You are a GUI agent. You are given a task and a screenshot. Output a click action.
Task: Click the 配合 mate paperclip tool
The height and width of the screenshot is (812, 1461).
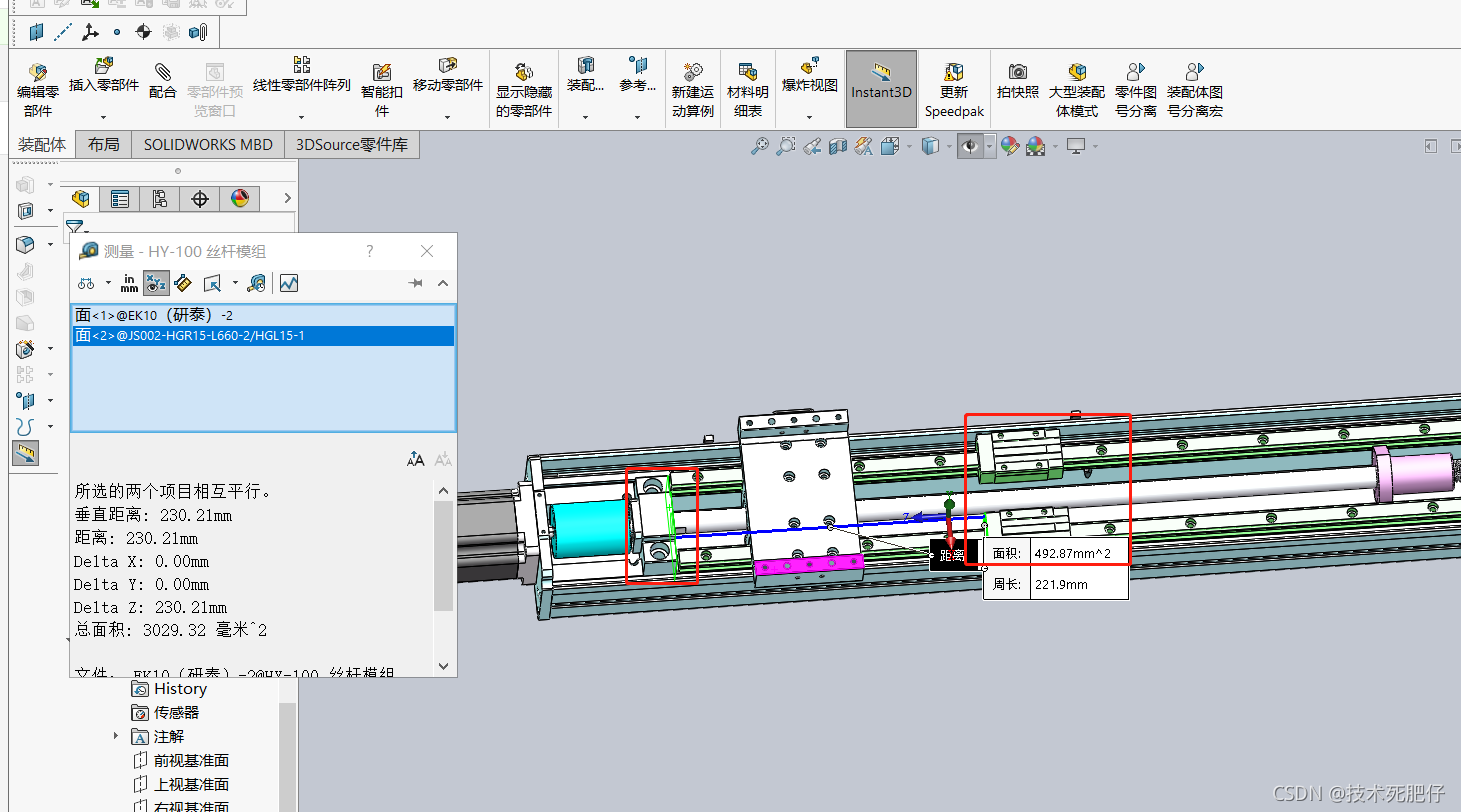(163, 81)
